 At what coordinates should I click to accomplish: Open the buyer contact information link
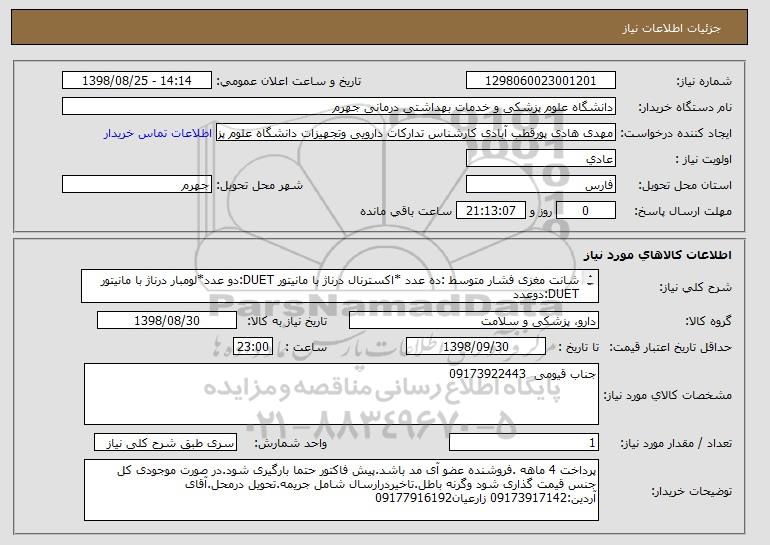point(158,133)
